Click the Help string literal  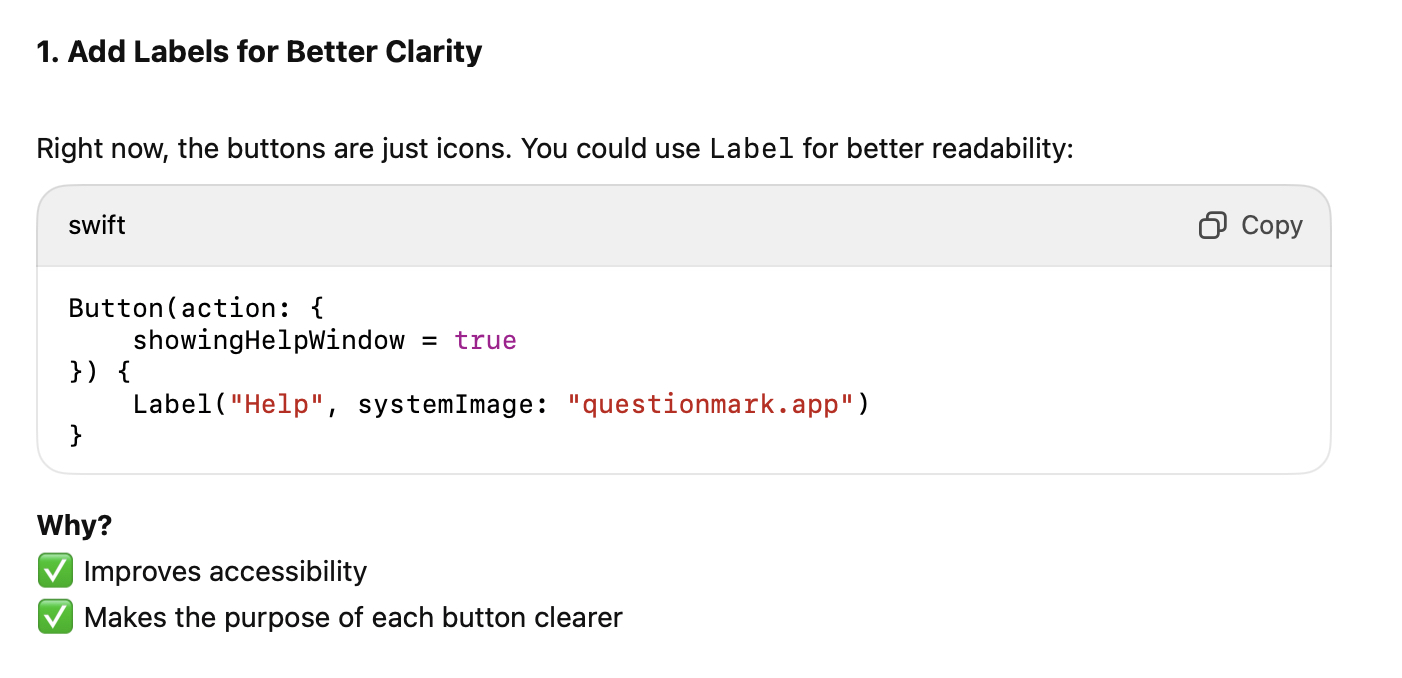pos(276,404)
